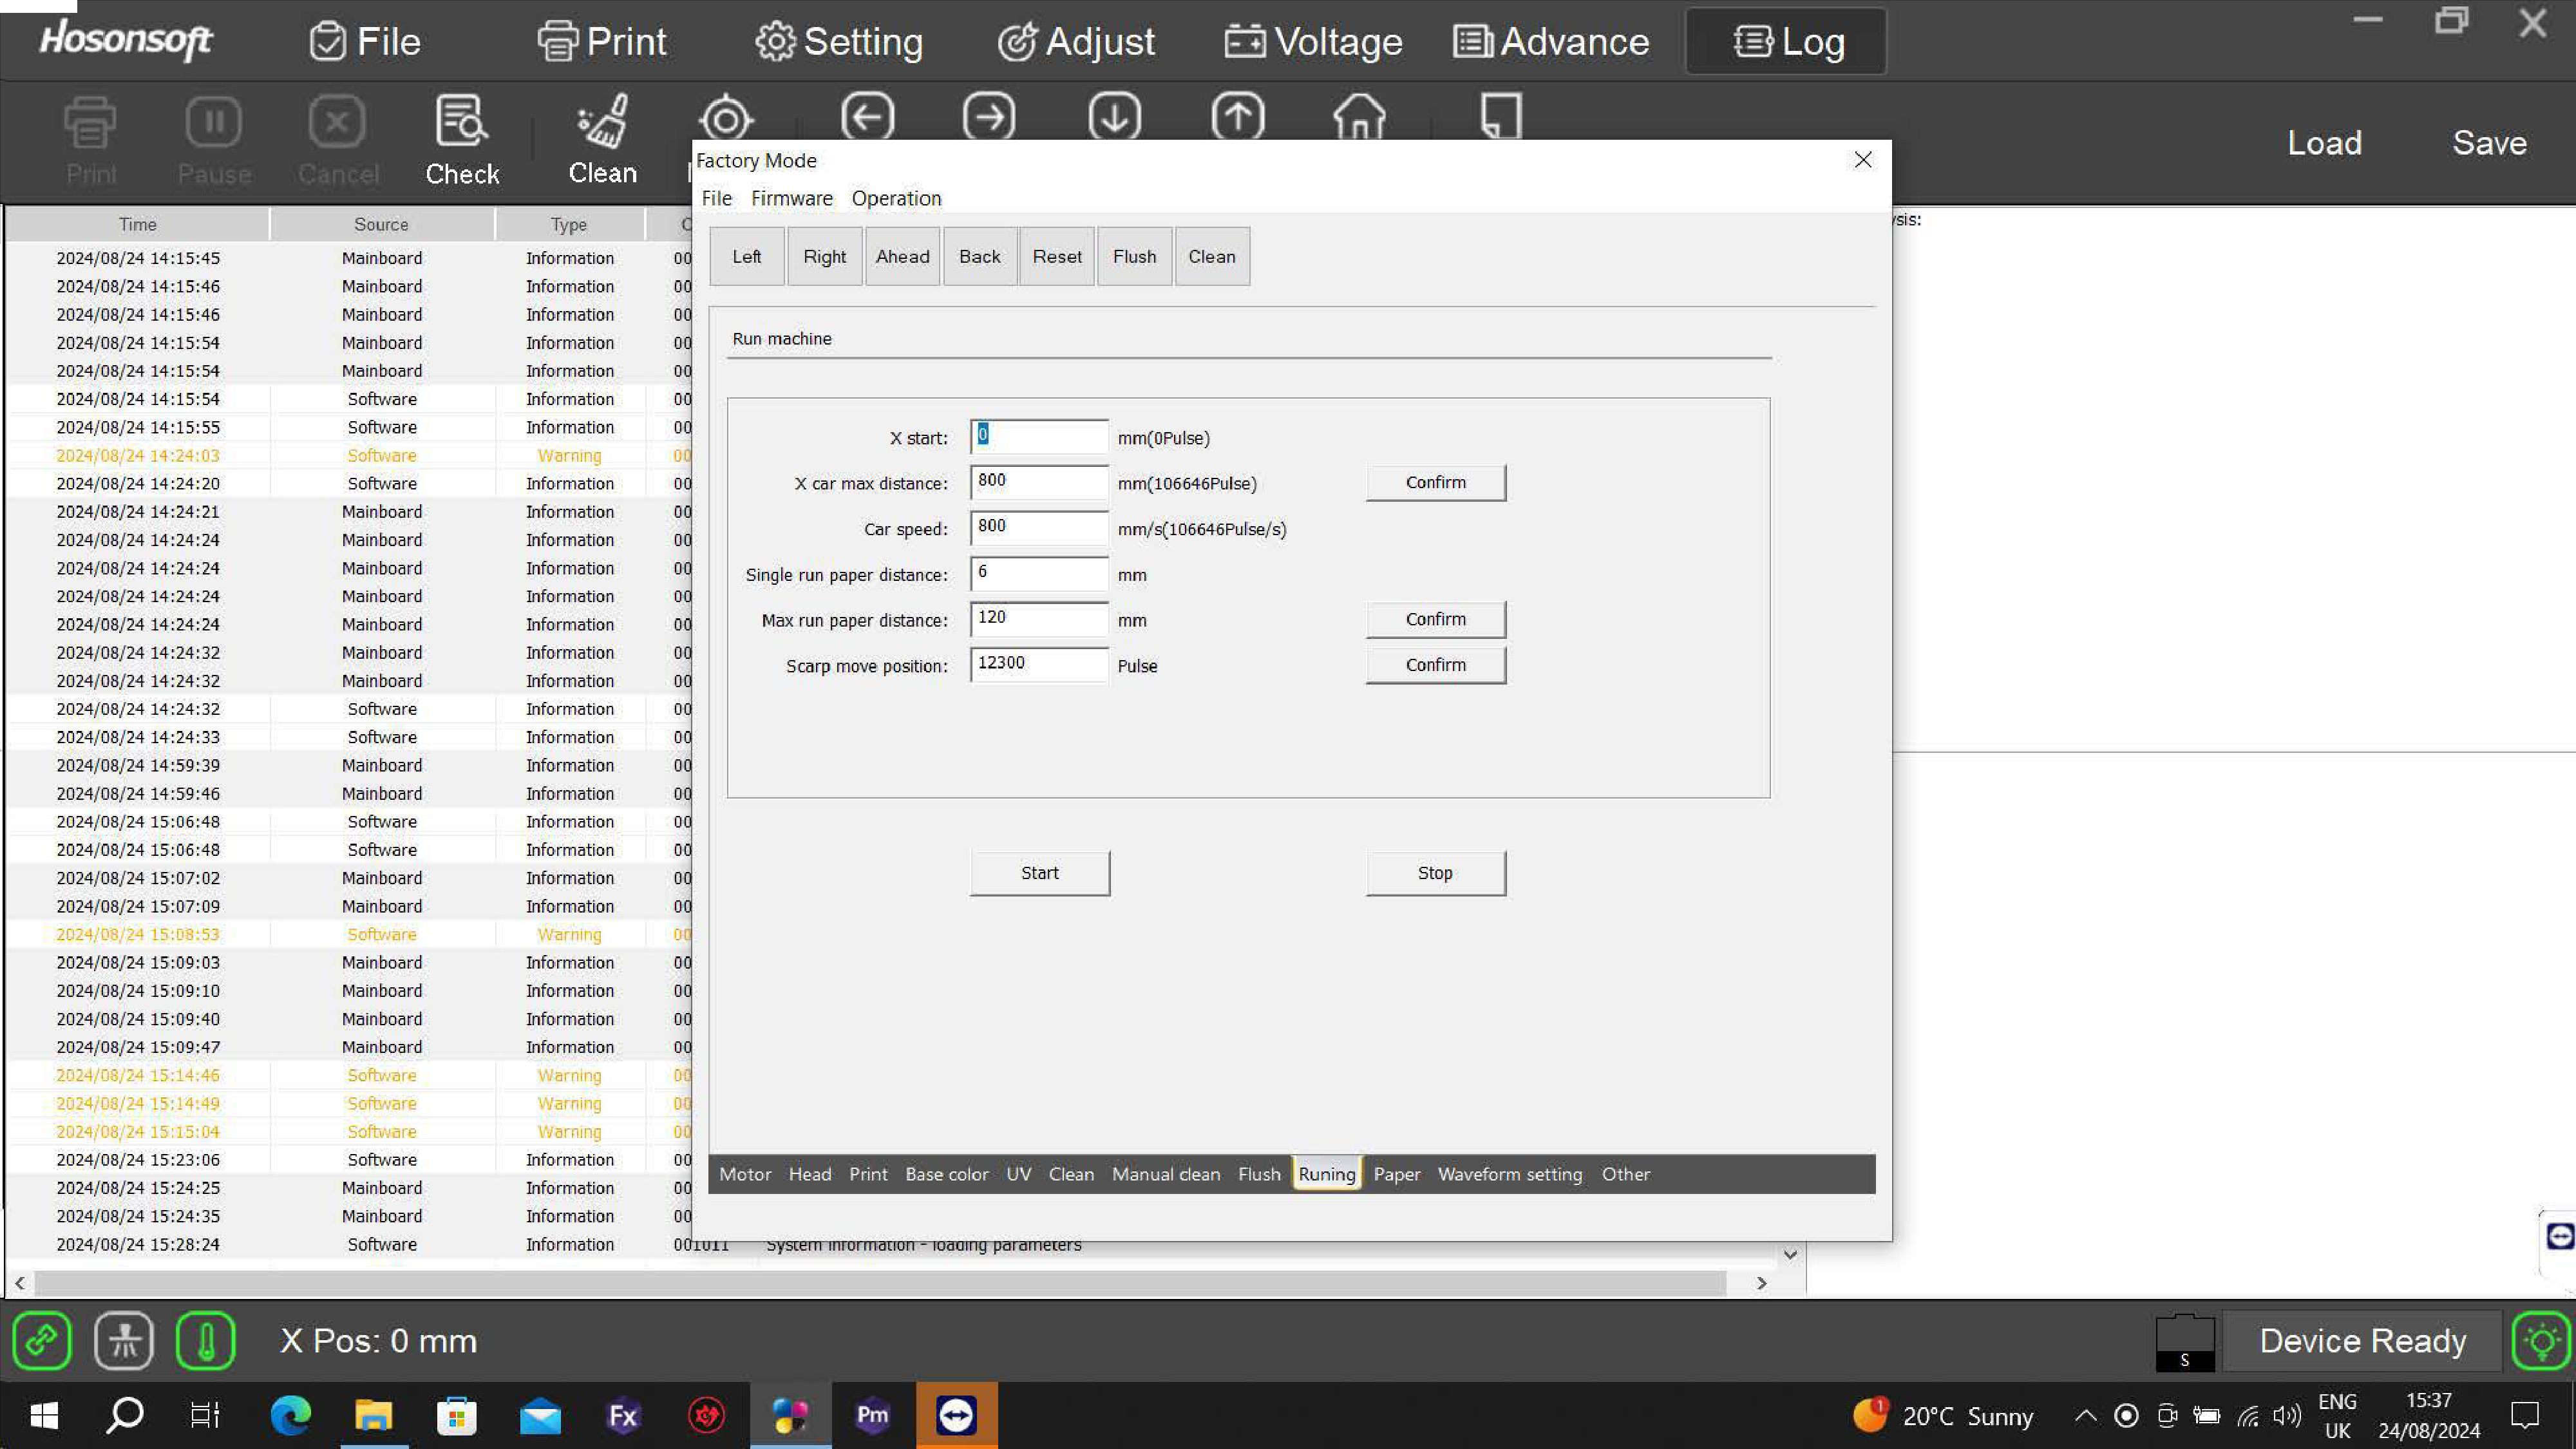This screenshot has width=2576, height=1449.
Task: Click the log horizontal scrollbar right arrow
Action: tap(1762, 1283)
